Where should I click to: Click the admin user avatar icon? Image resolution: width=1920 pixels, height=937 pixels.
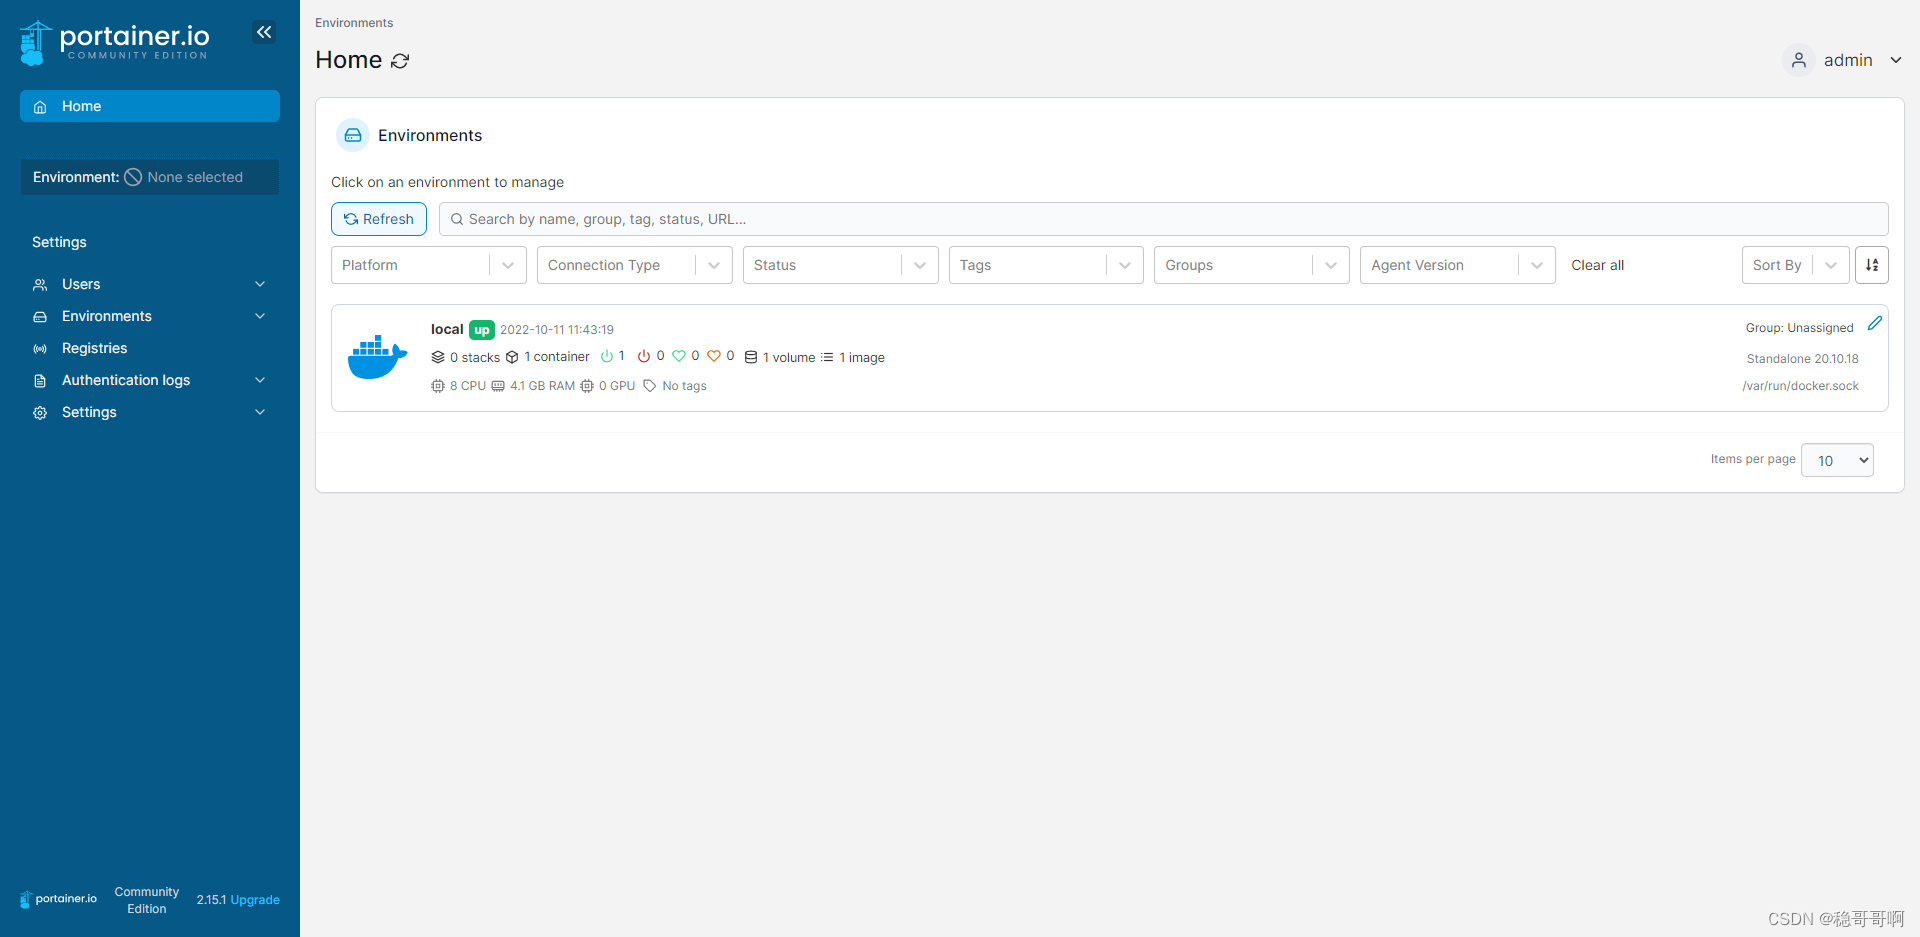click(1799, 60)
